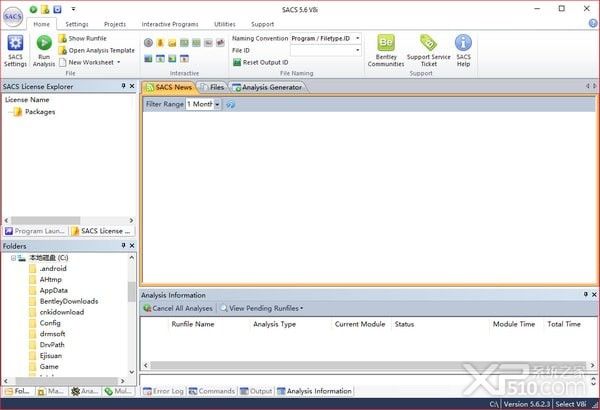Open the Filter Range dropdown
The height and width of the screenshot is (410, 600).
217,104
